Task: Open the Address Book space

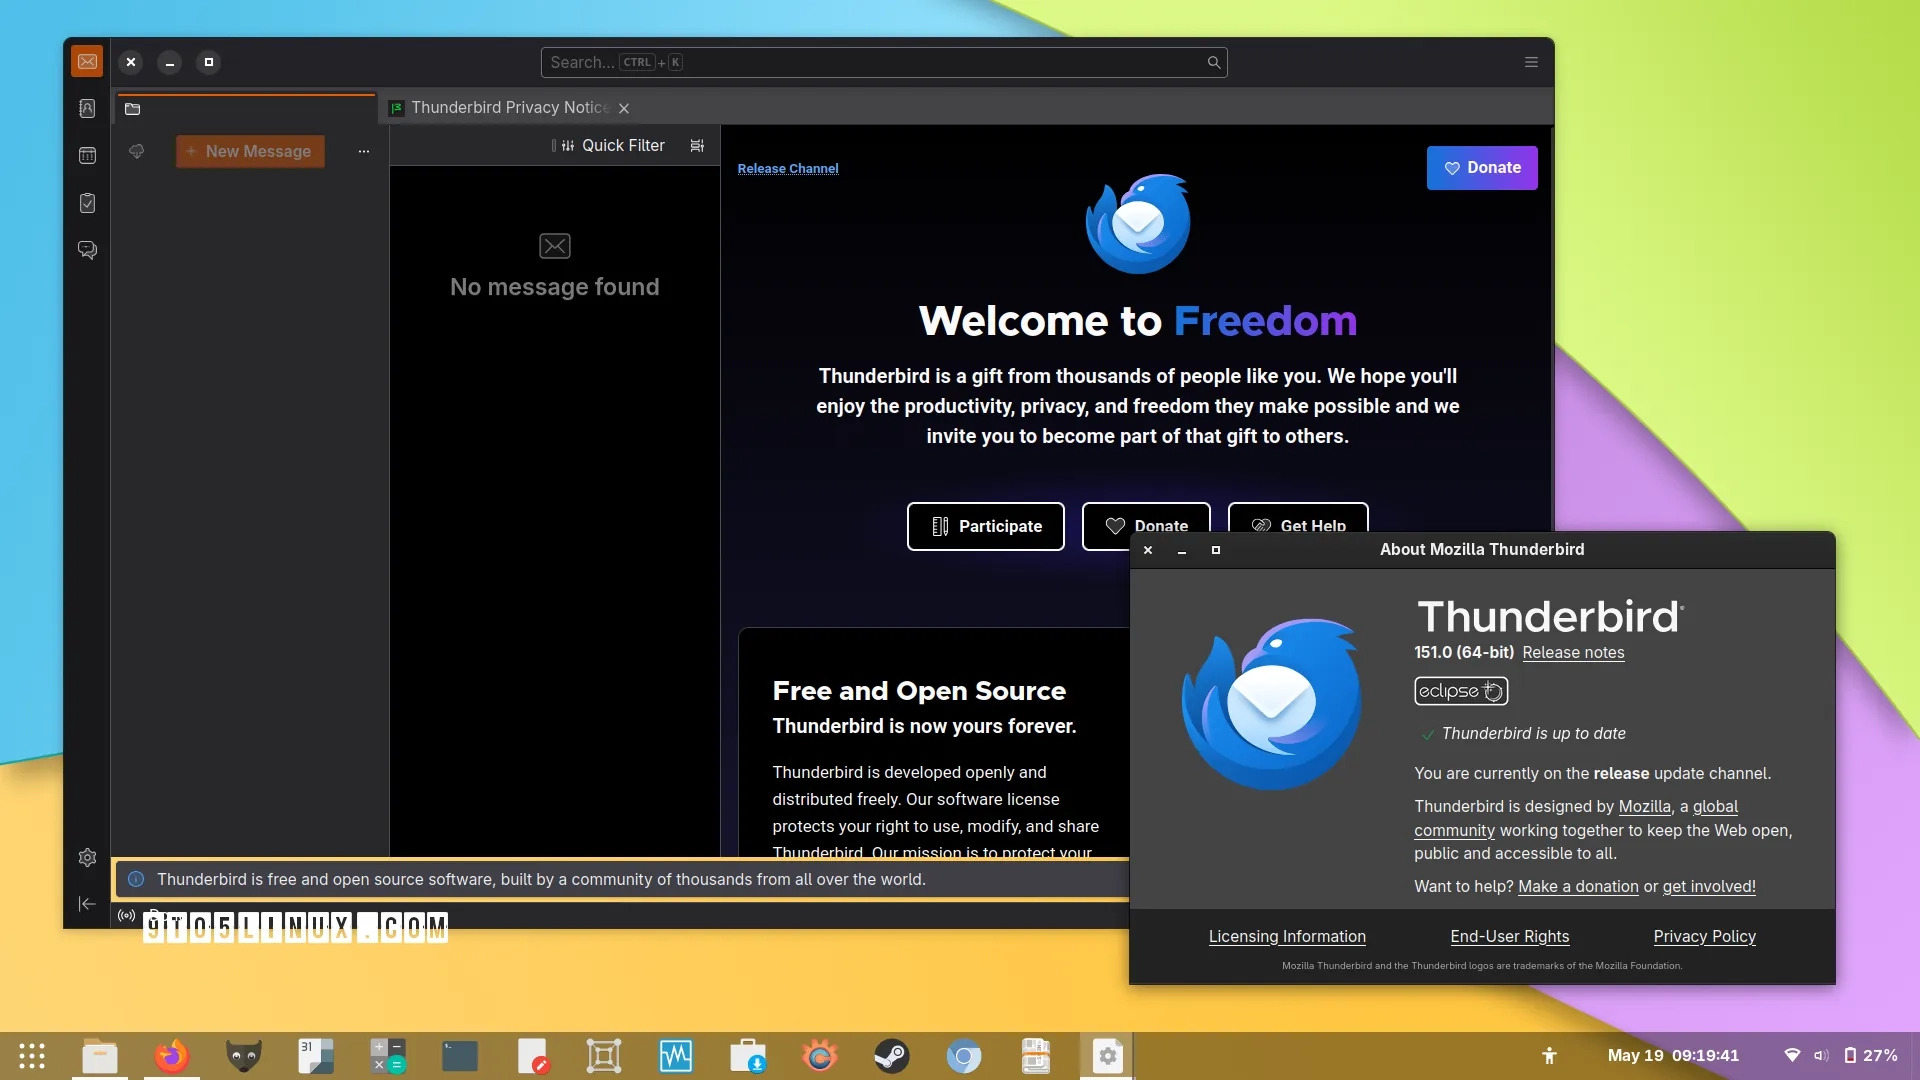Action: click(87, 108)
